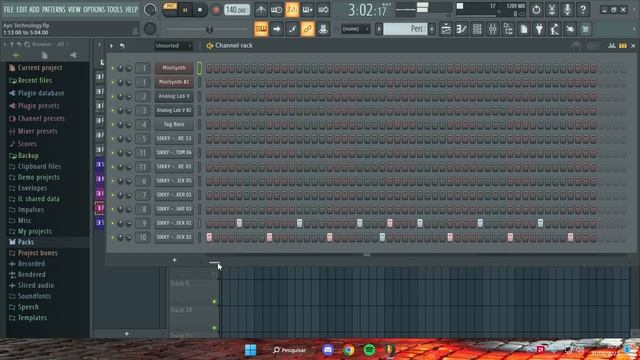Click the help question mark icon
640x360 pixels.
(583, 9)
